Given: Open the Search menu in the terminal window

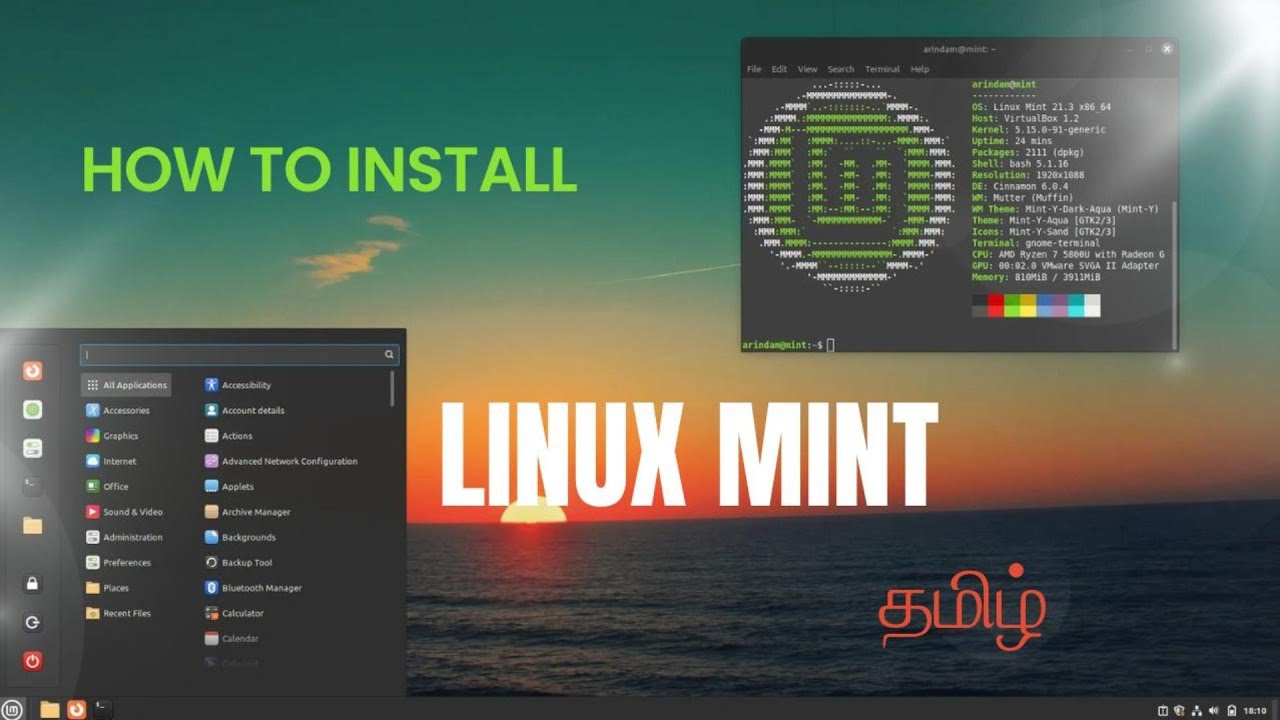Looking at the screenshot, I should (841, 69).
